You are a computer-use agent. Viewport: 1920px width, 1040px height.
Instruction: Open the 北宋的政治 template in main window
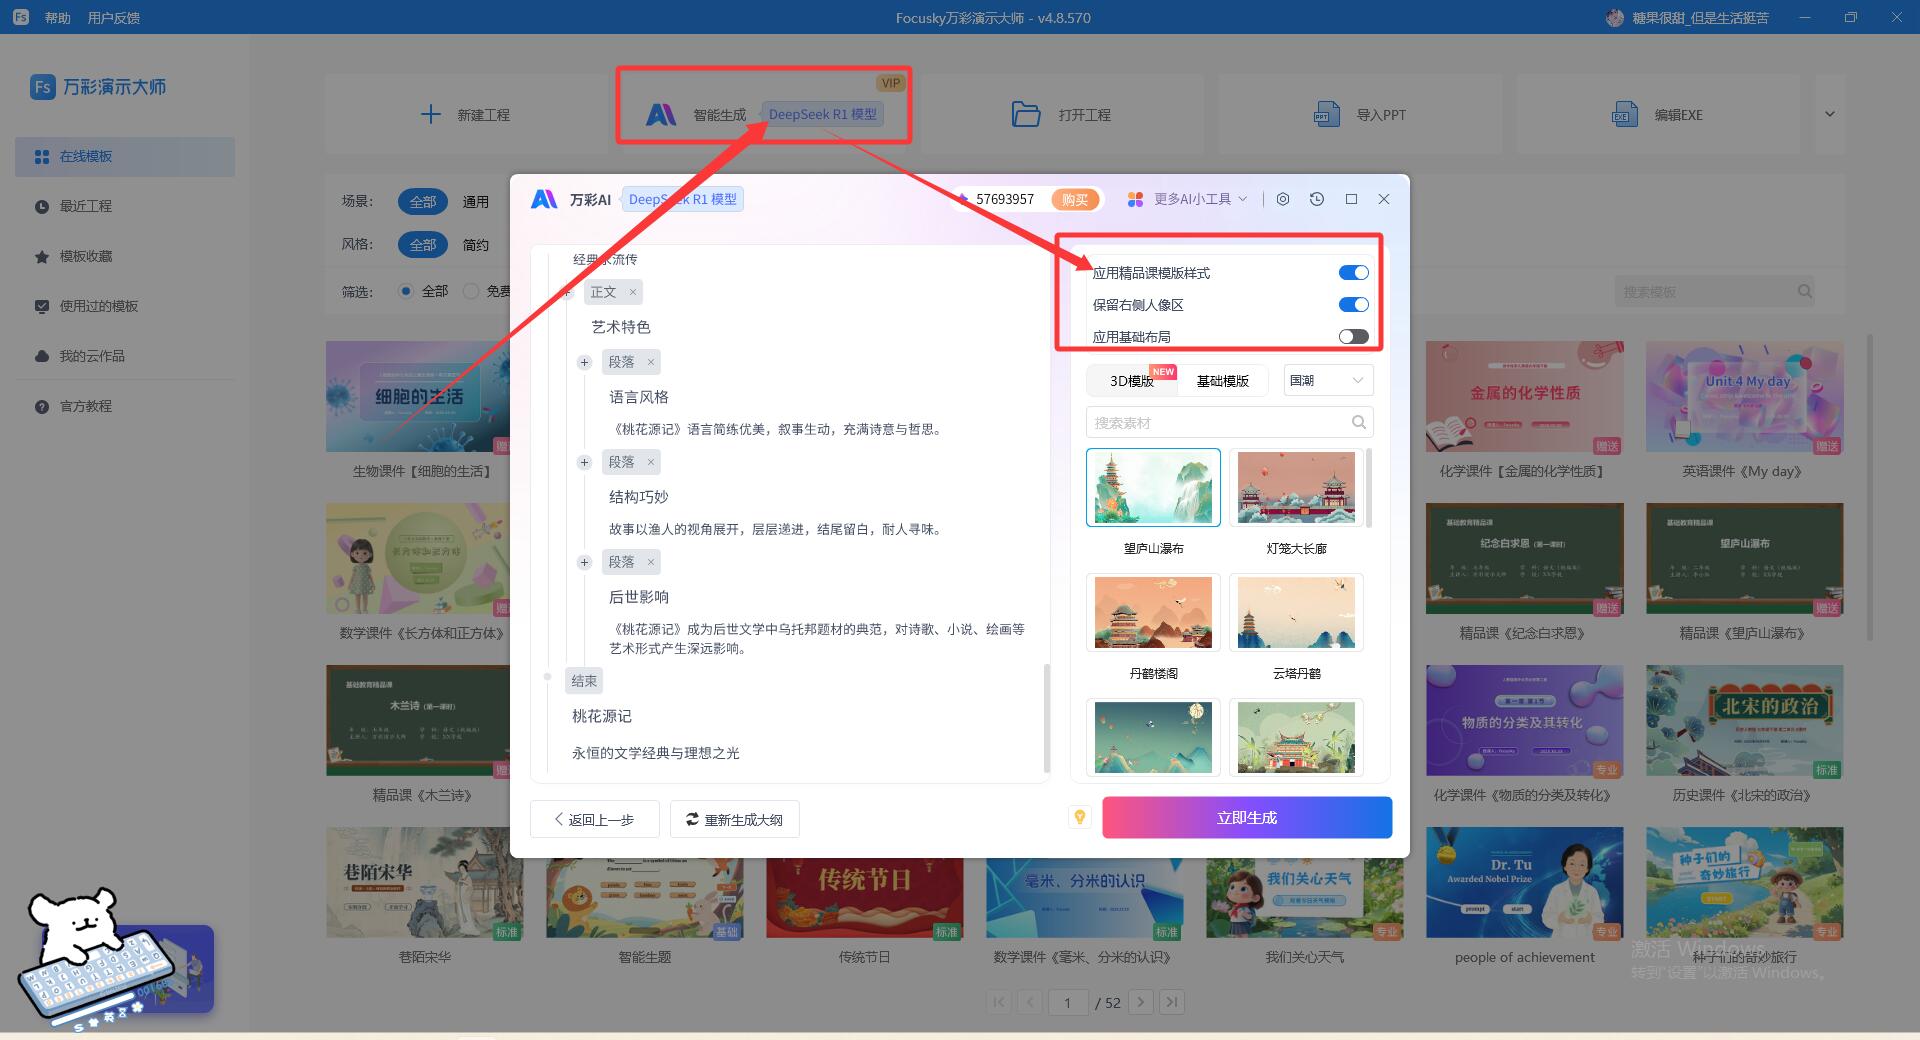[1744, 720]
